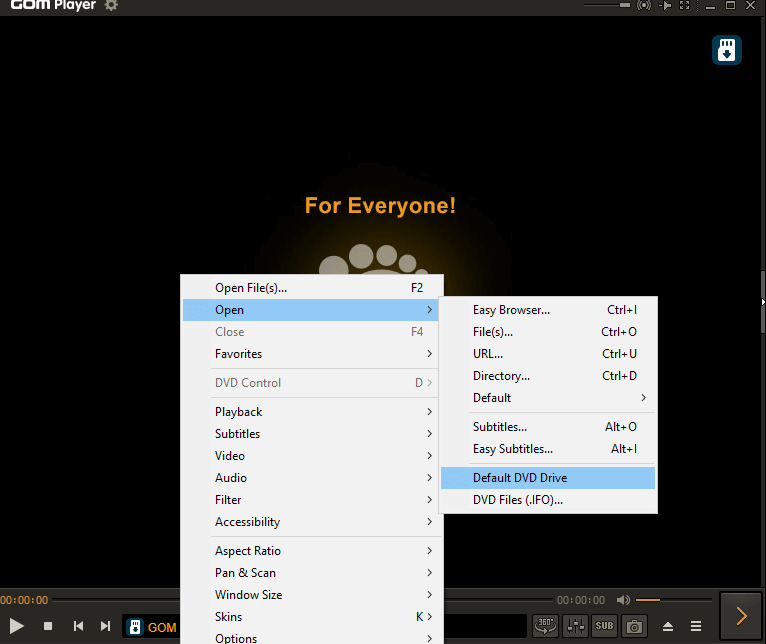The image size is (766, 644).
Task: Choose Directory... in the Open submenu
Action: tap(548, 376)
